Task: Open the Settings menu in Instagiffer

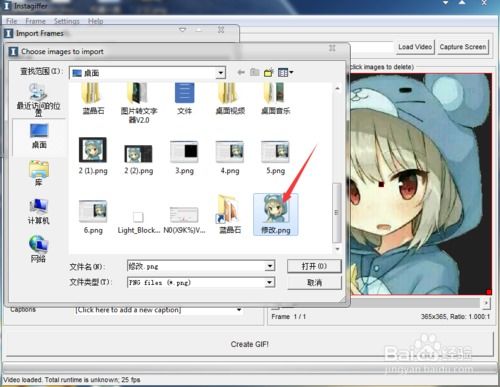Action: tap(67, 21)
